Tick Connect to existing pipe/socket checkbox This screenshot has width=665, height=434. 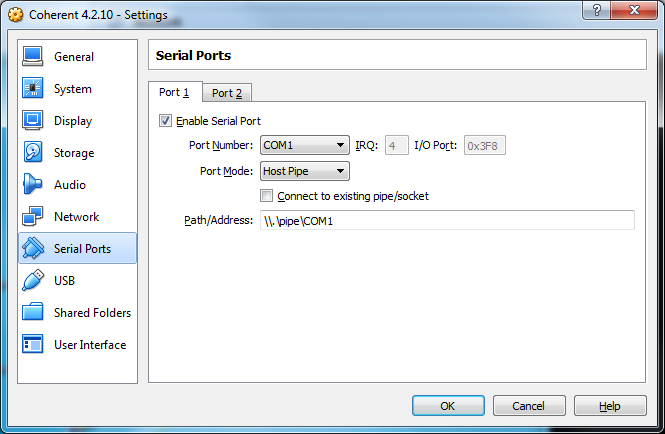(x=266, y=196)
